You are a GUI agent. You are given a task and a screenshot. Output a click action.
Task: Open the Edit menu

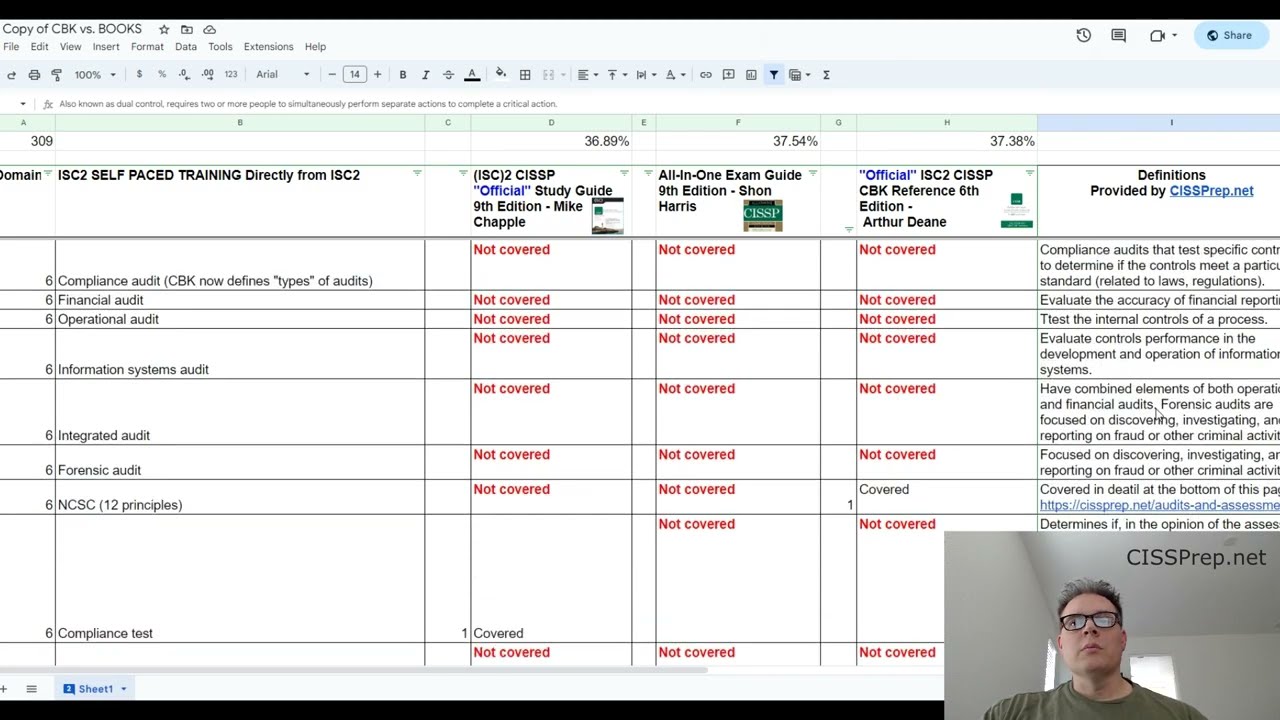39,47
